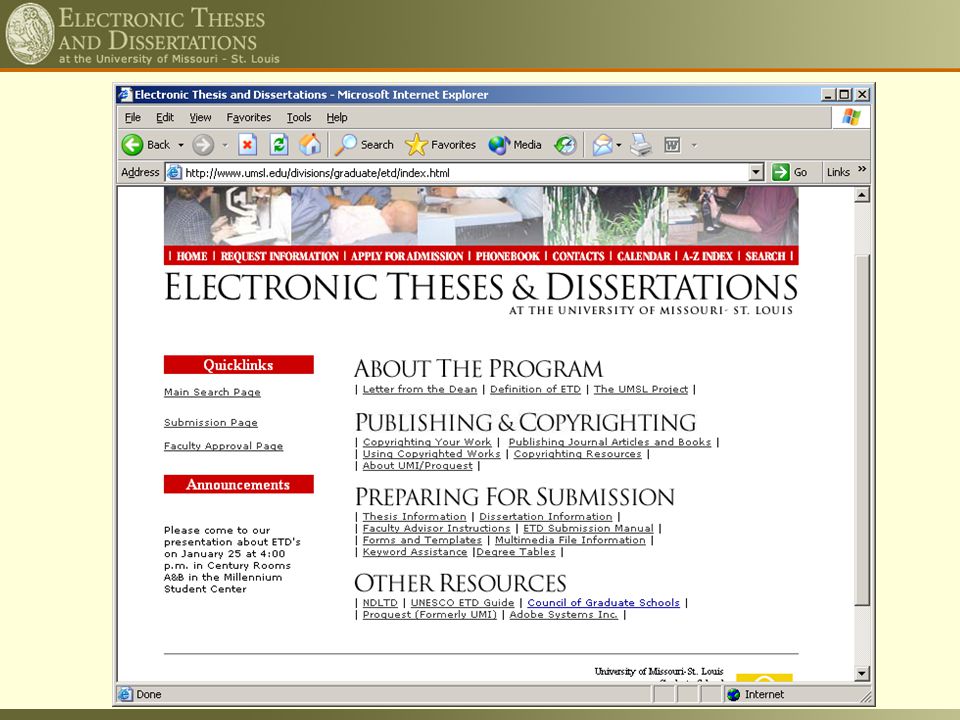Open the Submission Page quicklink

pos(211,422)
